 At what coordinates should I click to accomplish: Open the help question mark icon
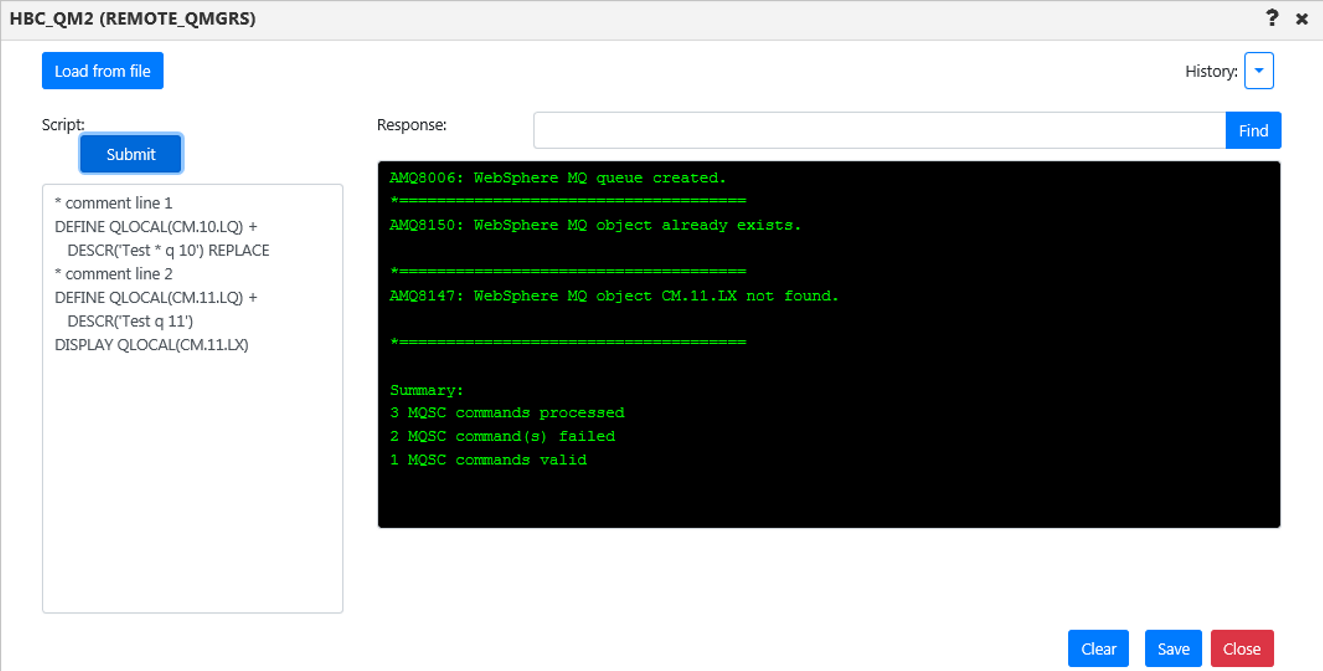point(1272,18)
